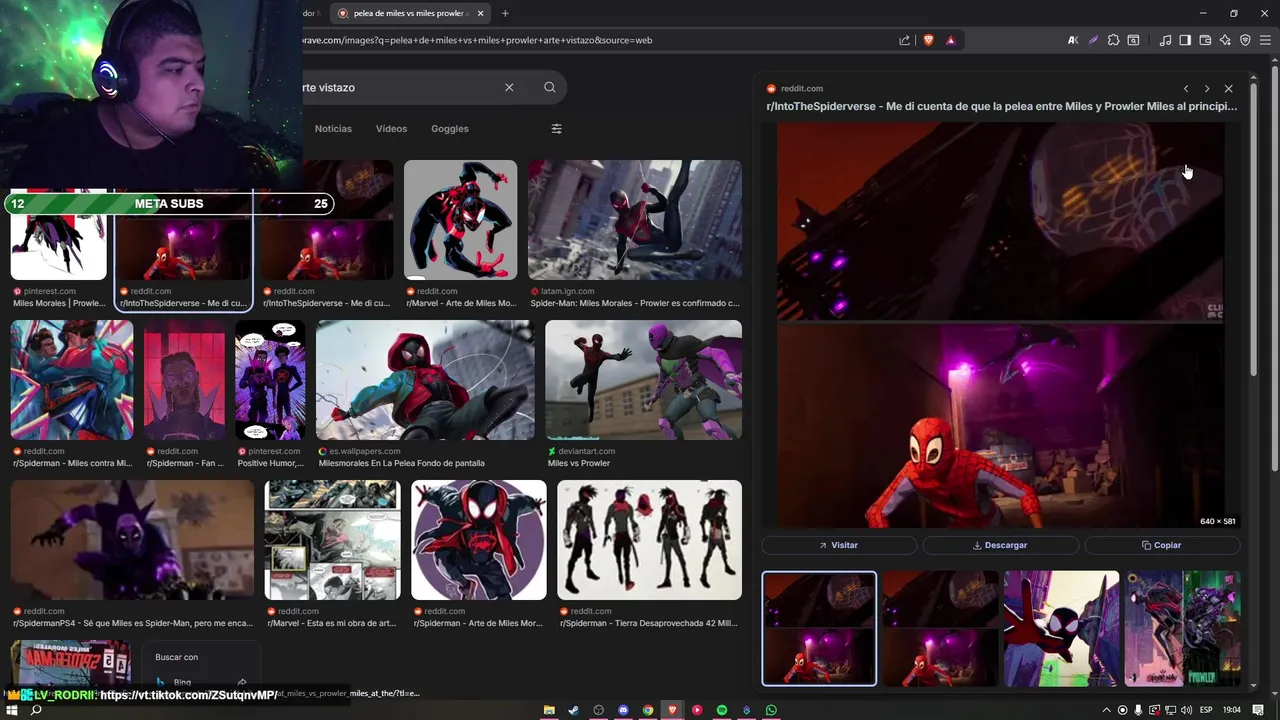This screenshot has width=1280, height=720.
Task: Open r/Marvel - Arte de Miles Mo... result
Action: 460,220
